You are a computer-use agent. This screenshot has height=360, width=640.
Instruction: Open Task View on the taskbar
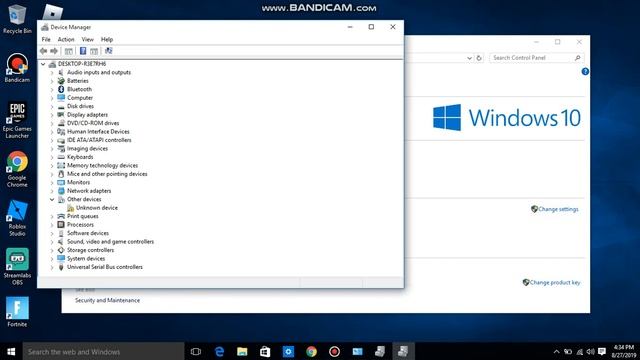click(x=196, y=351)
